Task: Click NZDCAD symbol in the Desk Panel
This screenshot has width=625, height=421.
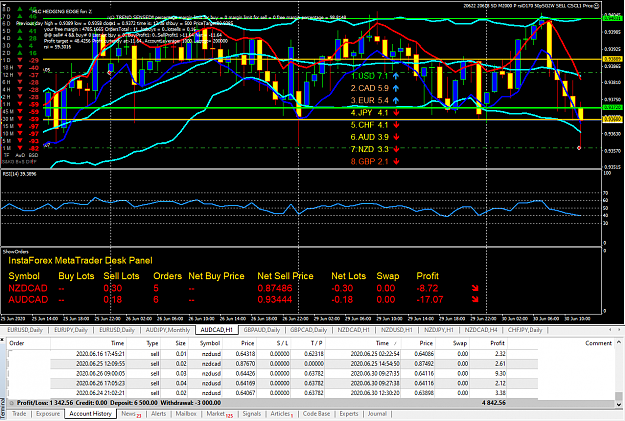Action: tap(28, 288)
